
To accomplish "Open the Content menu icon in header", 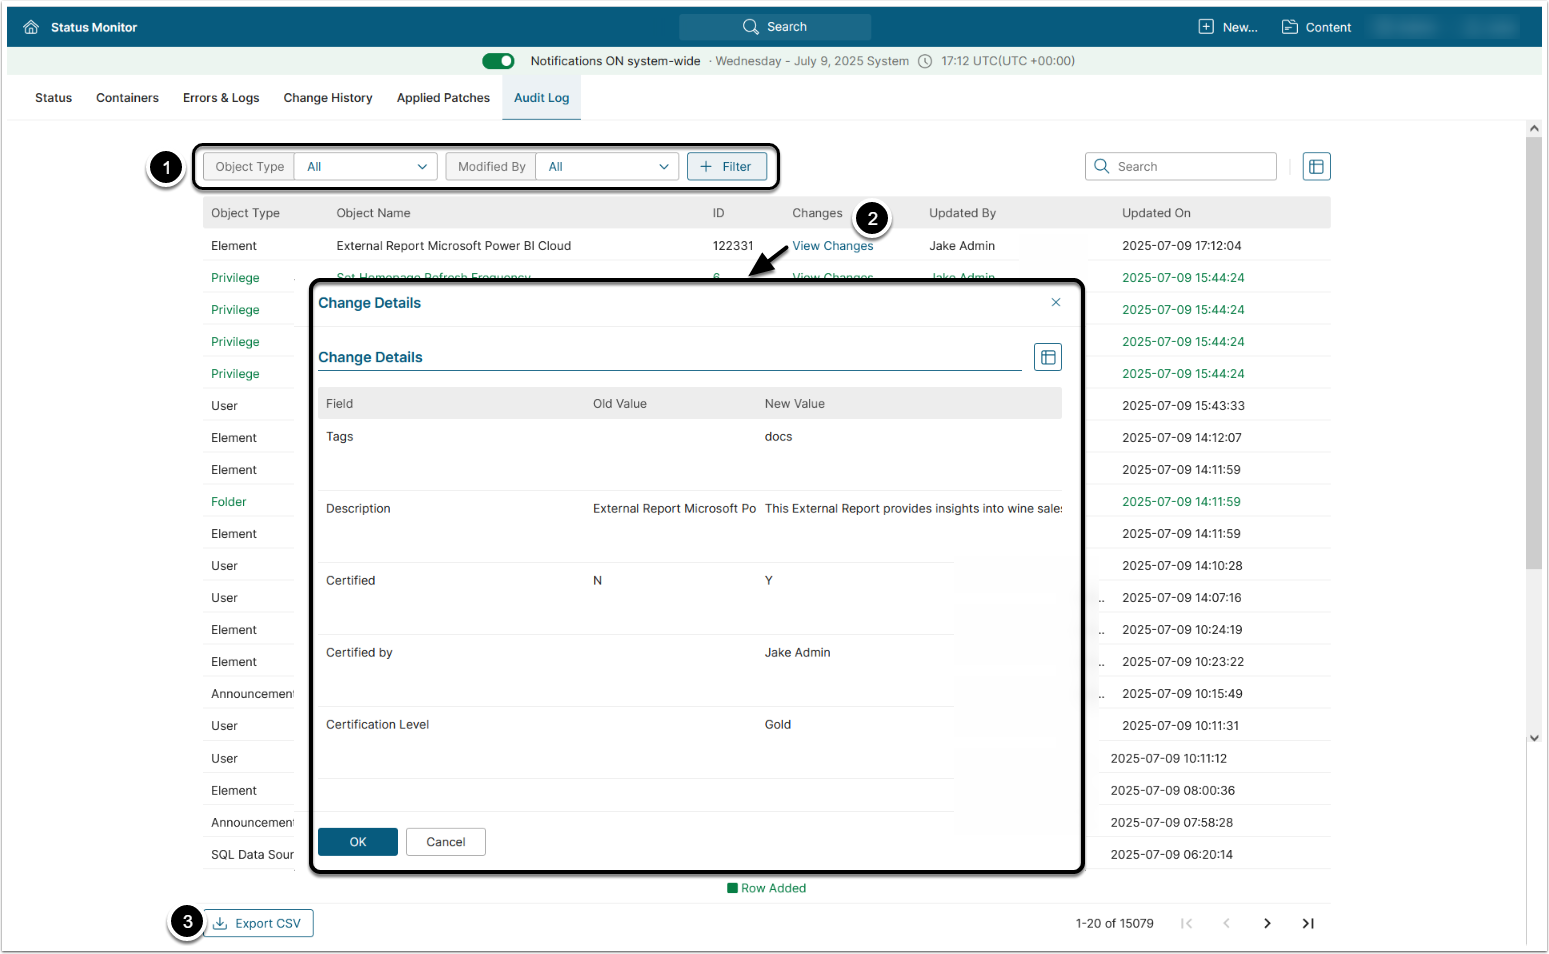I will (x=1290, y=27).
